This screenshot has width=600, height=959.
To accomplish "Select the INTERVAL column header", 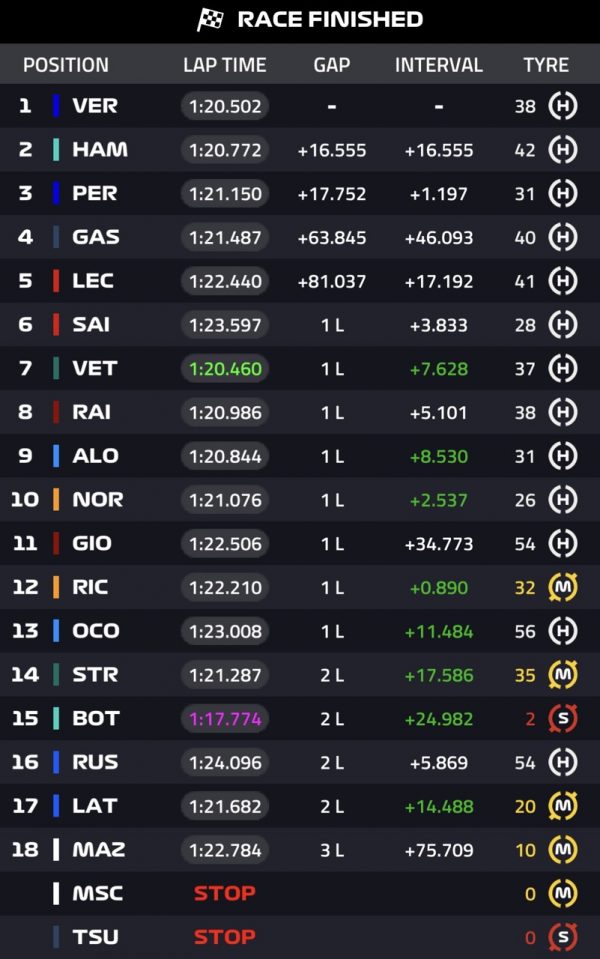I will [x=439, y=65].
